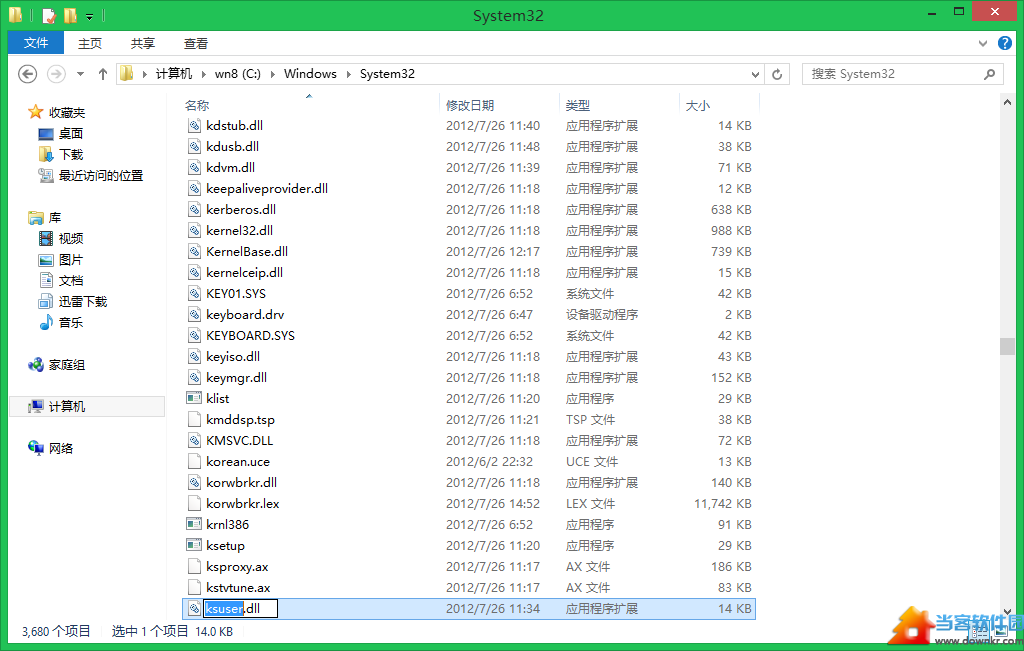Select 计算机 in the address breadcrumb
1024x651 pixels.
(174, 74)
